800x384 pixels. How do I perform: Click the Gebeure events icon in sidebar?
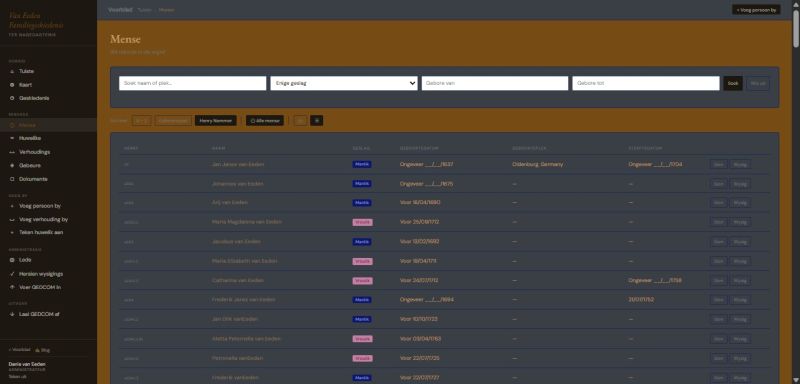point(12,166)
